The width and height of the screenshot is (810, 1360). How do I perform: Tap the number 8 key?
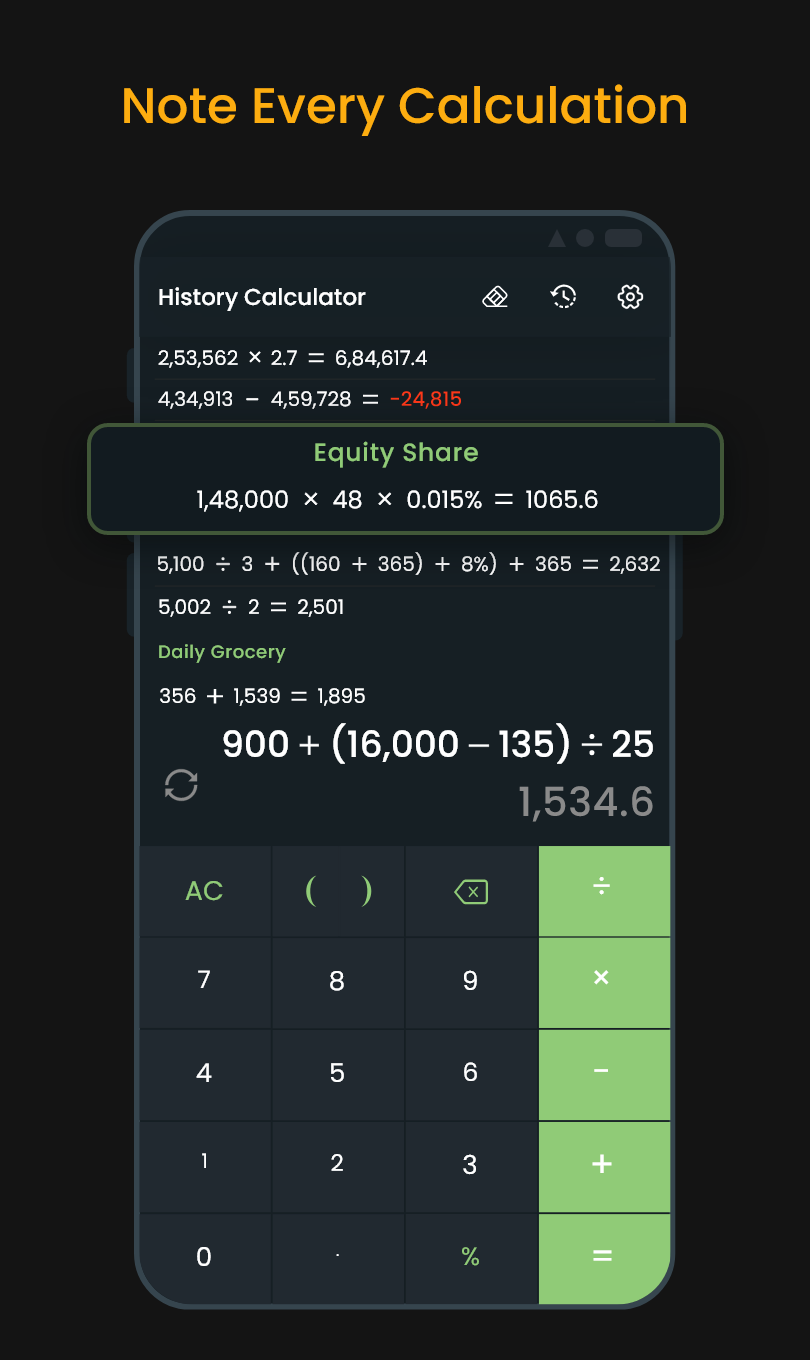point(337,983)
